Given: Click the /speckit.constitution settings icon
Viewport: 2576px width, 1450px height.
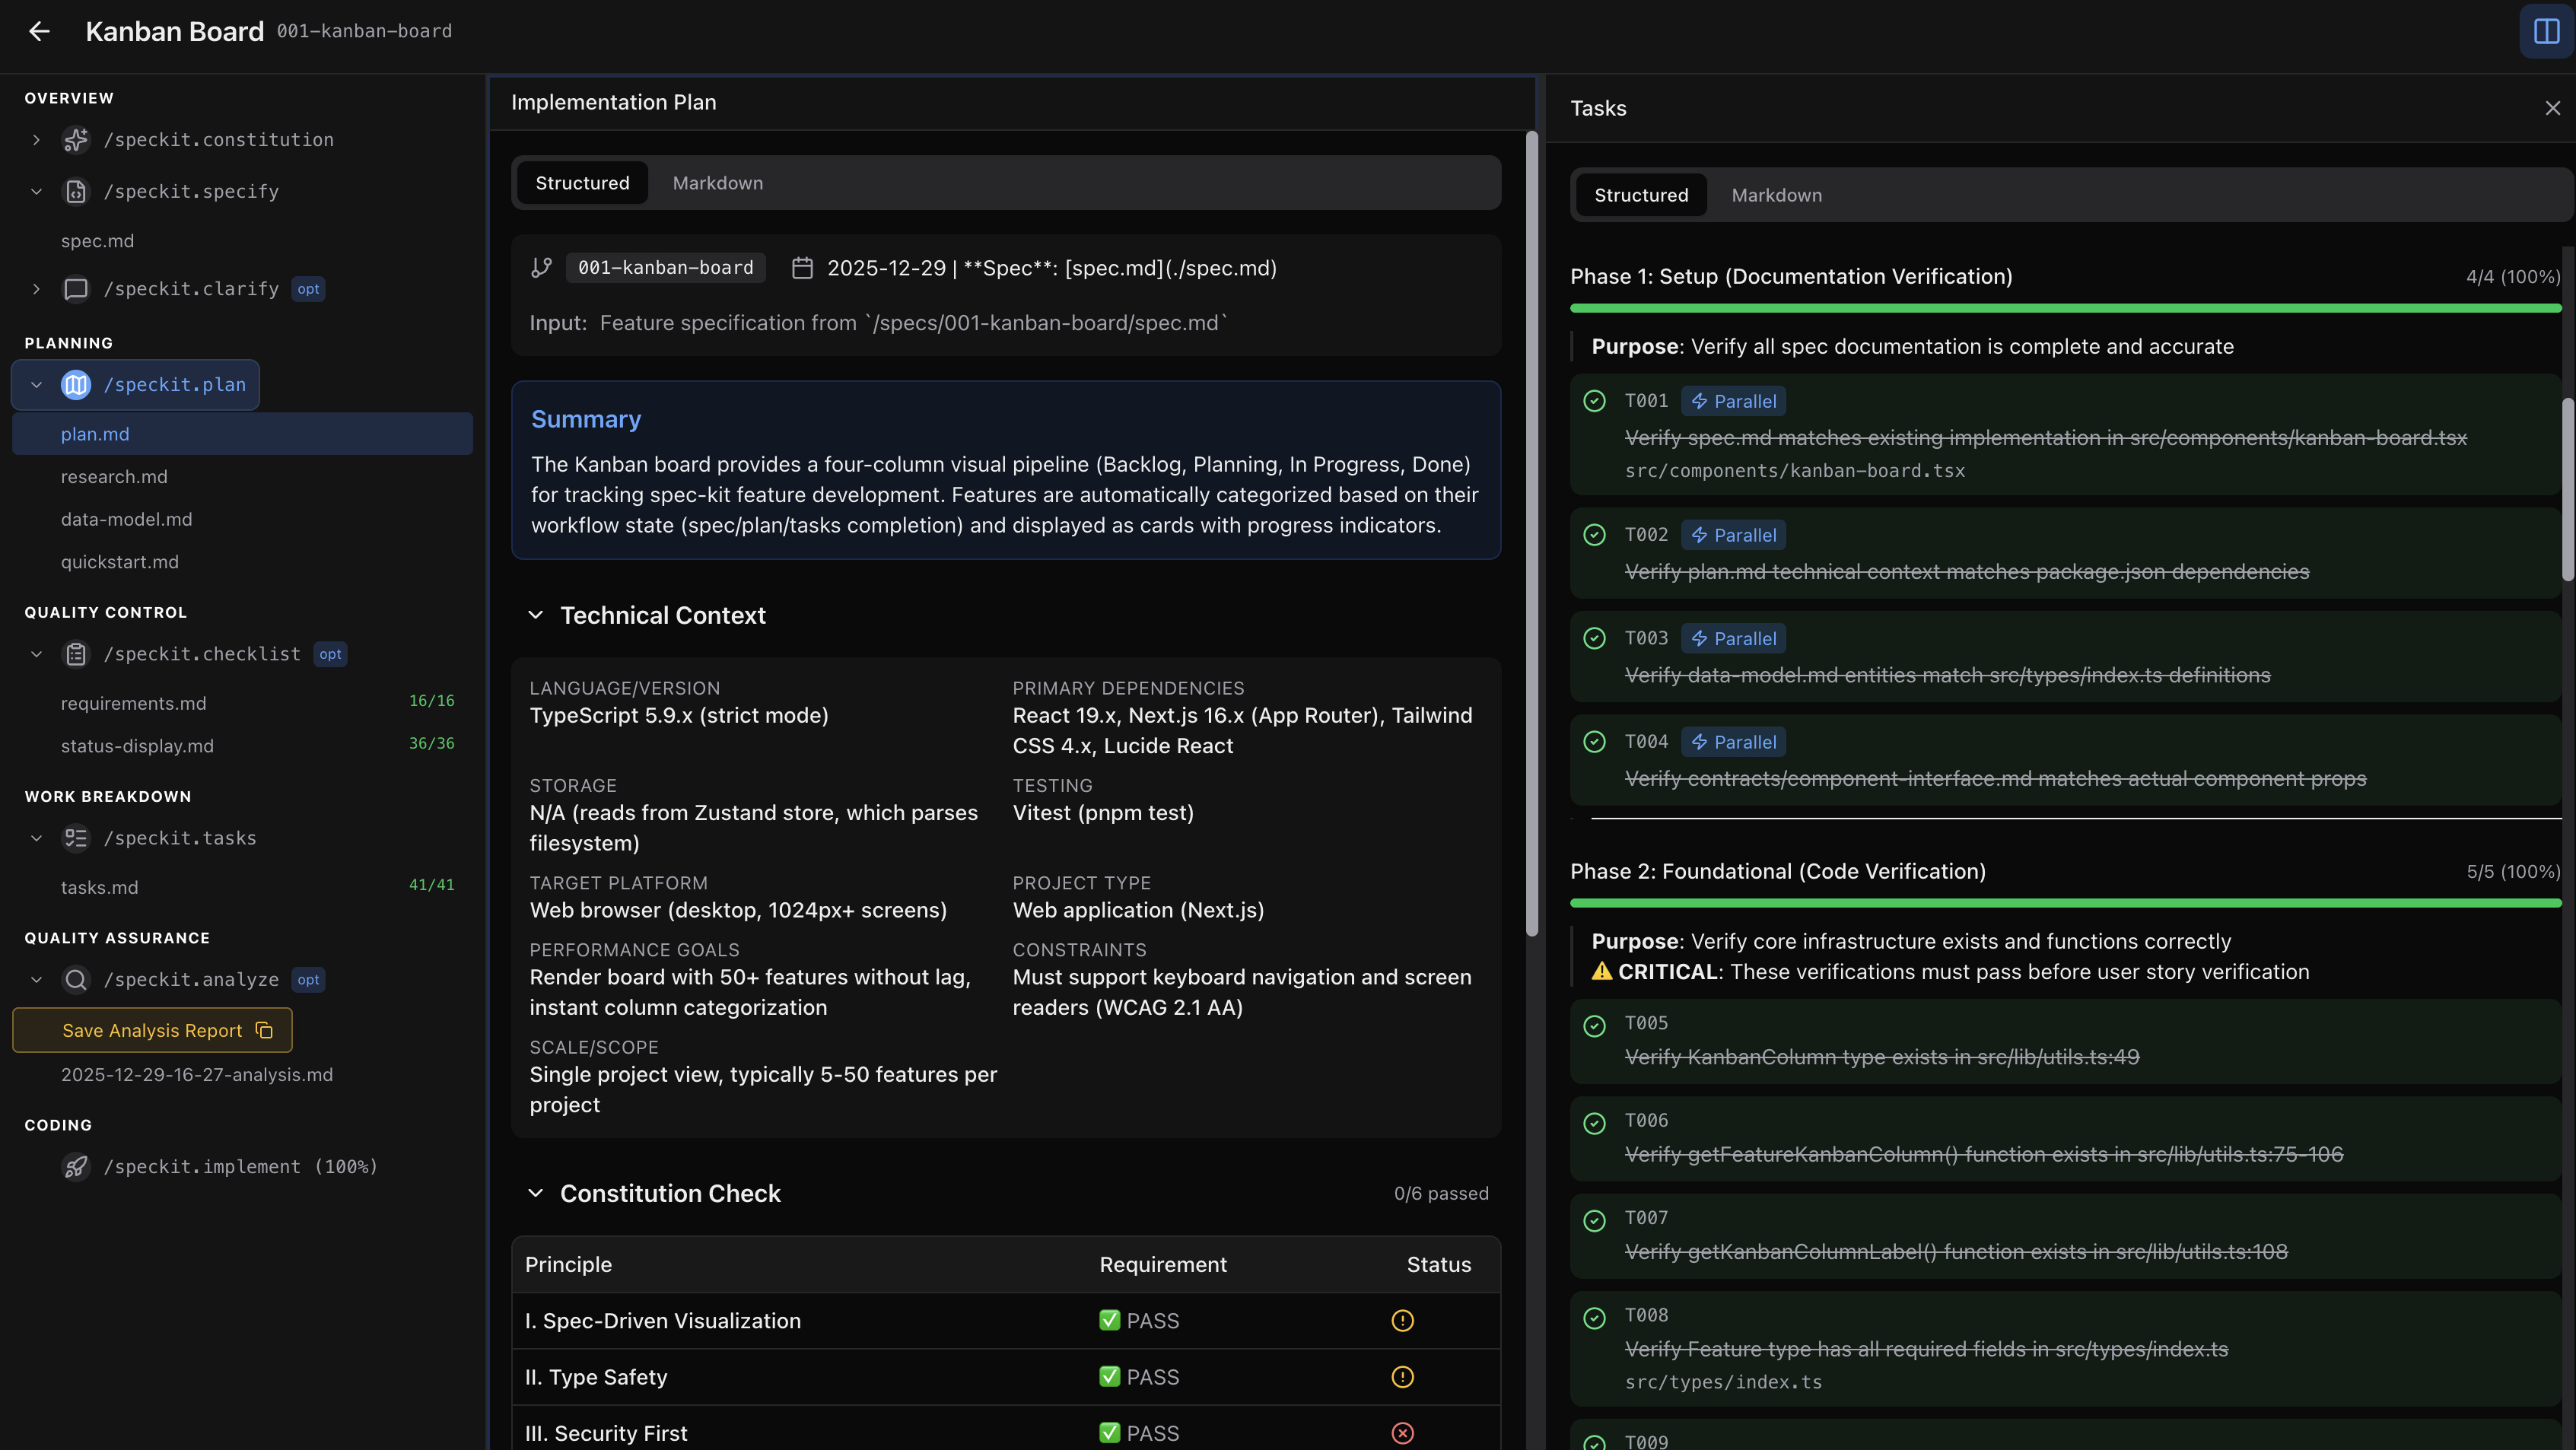Looking at the screenshot, I should tap(76, 140).
